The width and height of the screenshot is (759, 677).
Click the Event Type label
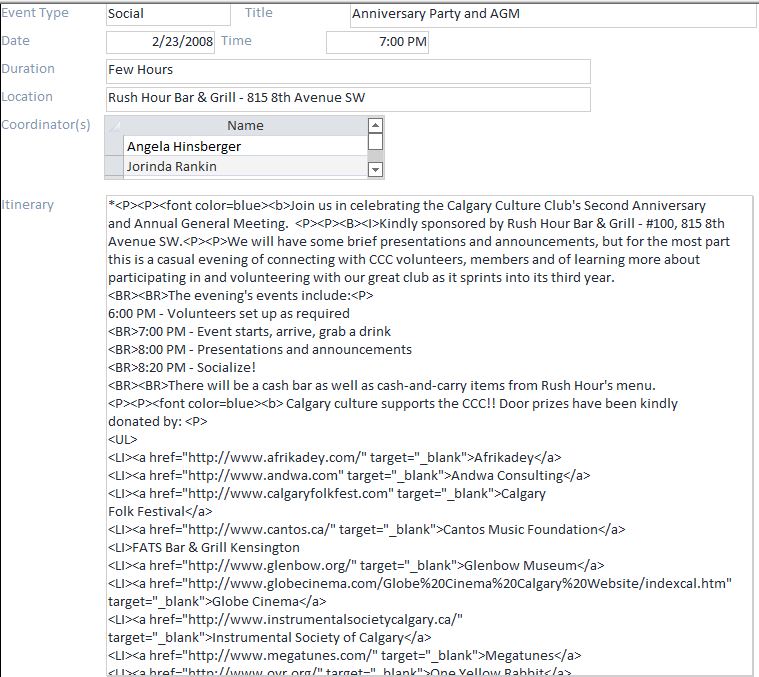pyautogui.click(x=35, y=13)
